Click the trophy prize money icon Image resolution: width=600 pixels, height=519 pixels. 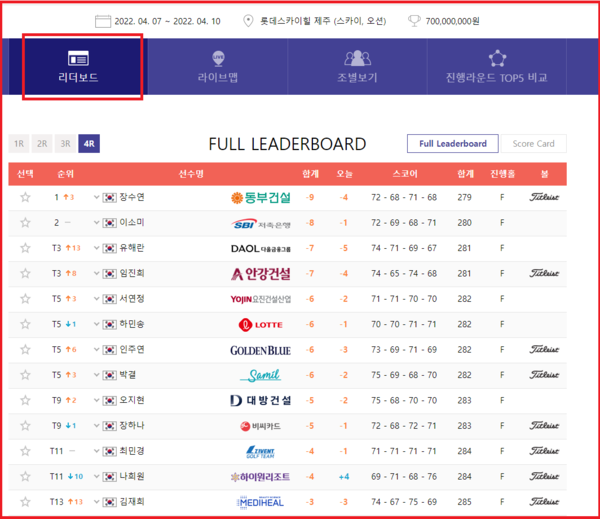[x=414, y=21]
